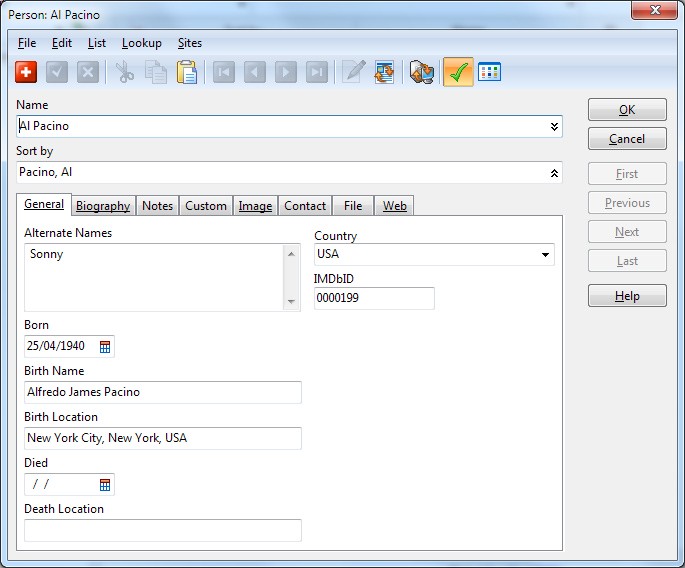The image size is (685, 568).
Task: Open the Country dropdown list
Action: point(545,255)
